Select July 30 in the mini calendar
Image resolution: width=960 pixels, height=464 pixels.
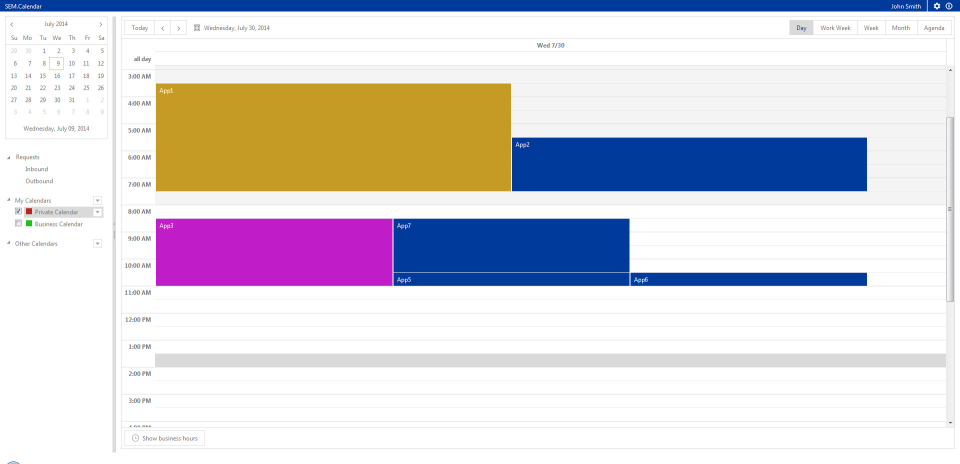[x=57, y=100]
